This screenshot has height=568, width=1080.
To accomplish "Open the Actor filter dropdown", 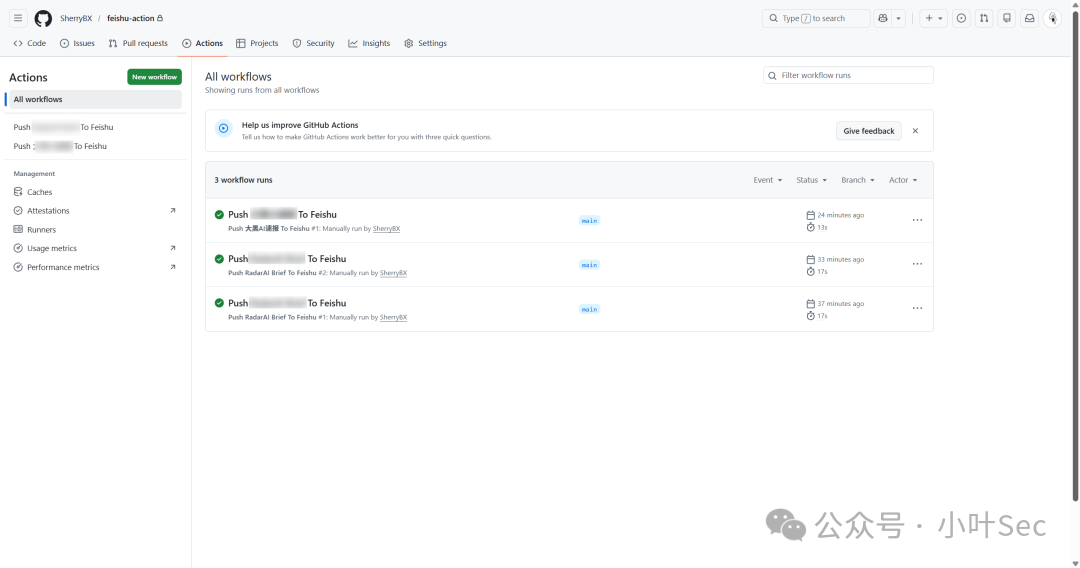I will pos(903,180).
